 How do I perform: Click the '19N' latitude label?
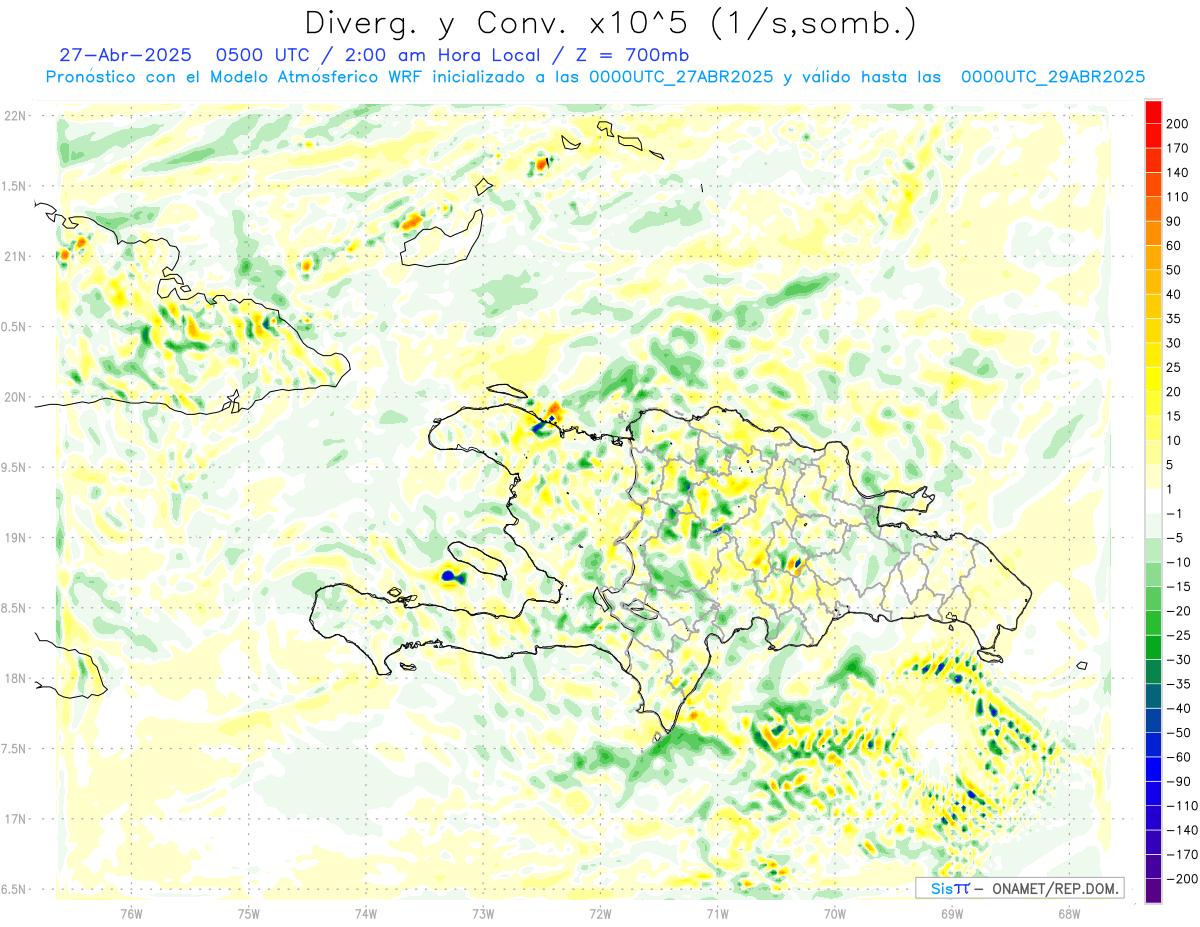click(x=16, y=538)
